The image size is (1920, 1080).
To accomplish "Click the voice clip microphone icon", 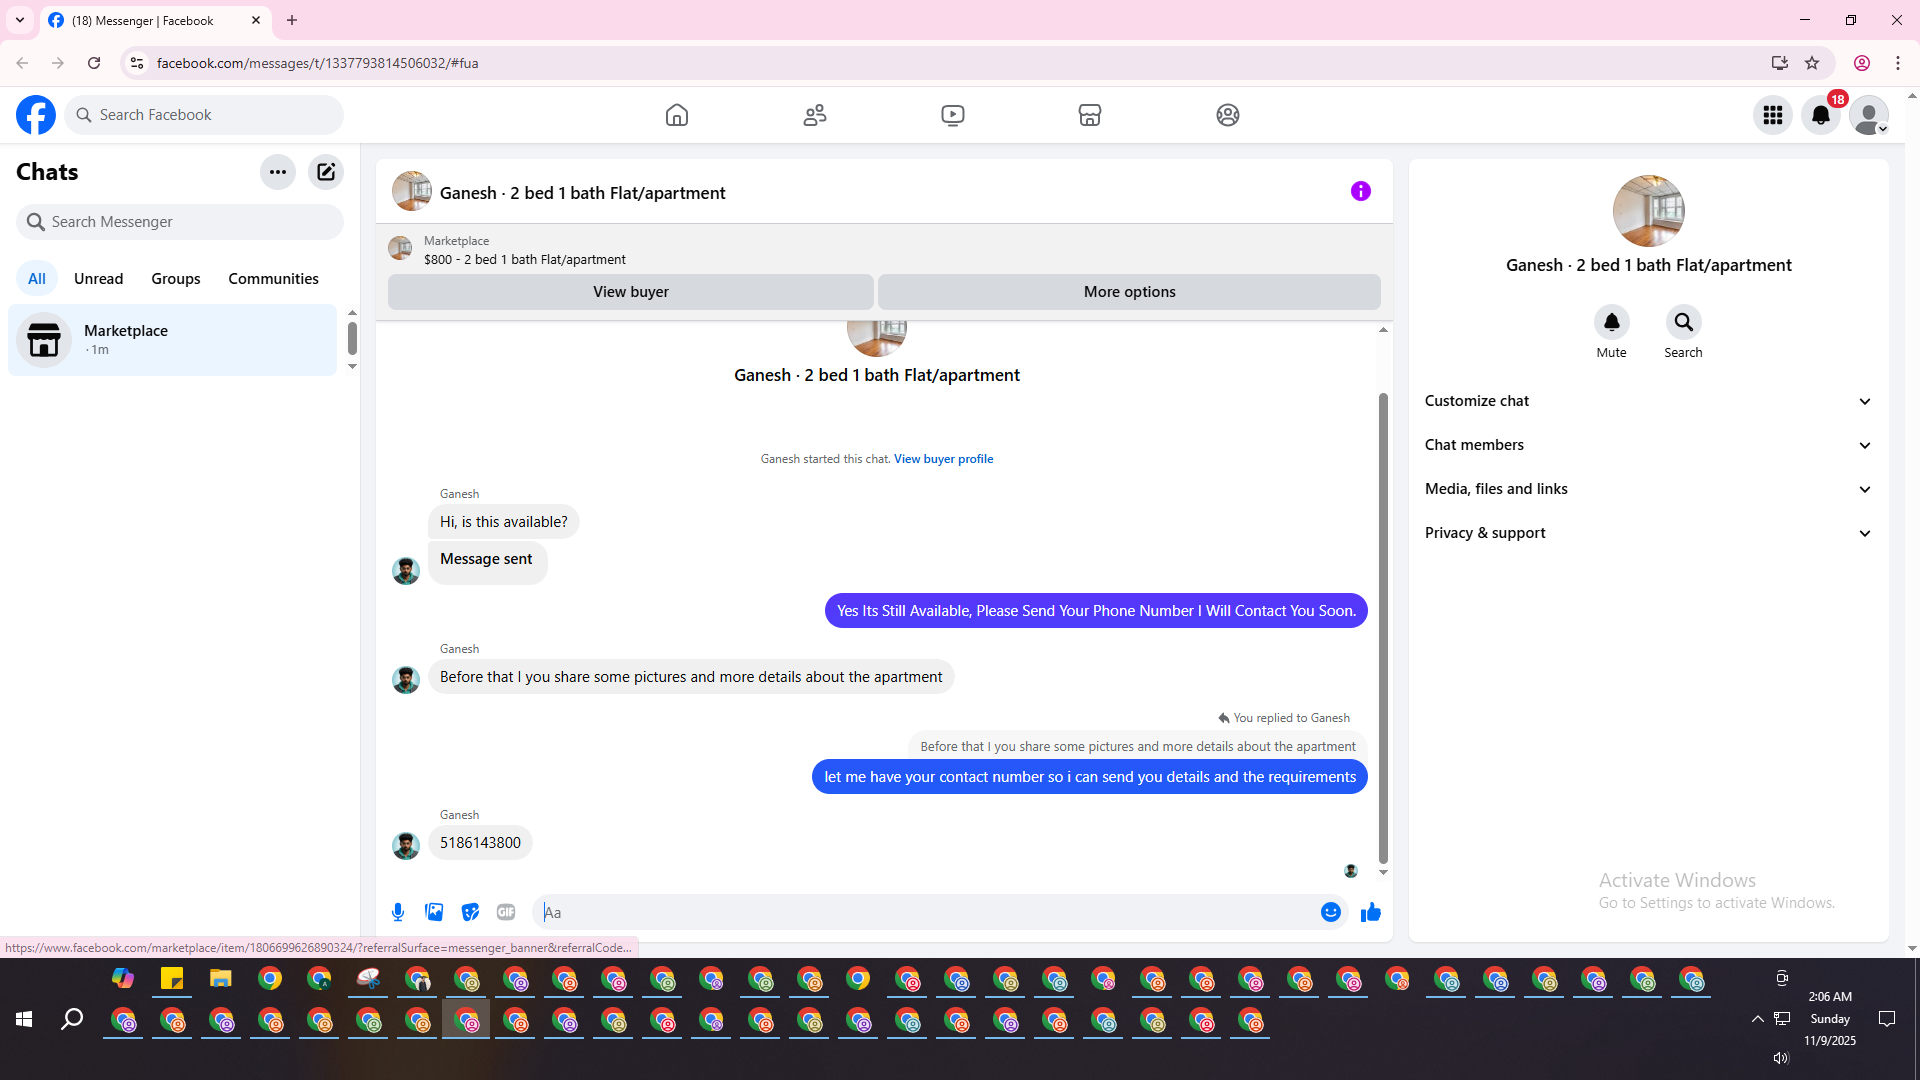I will (x=398, y=912).
